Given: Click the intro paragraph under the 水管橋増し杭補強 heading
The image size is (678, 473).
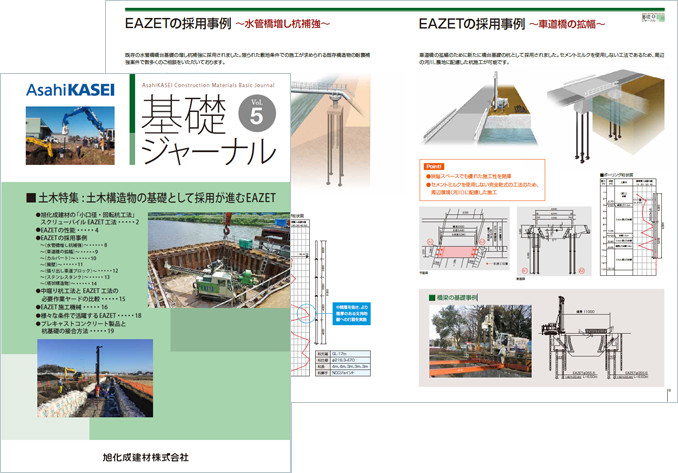Looking at the screenshot, I should (x=247, y=59).
